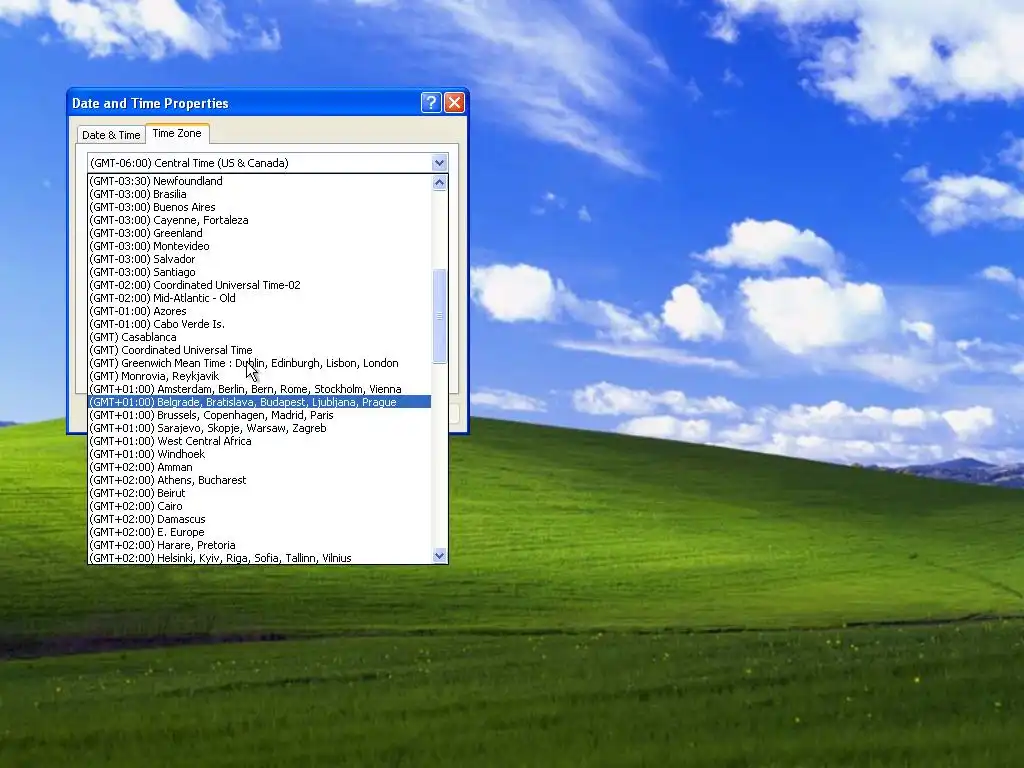Pick (GMT-01:00) Cabo Verde Is.
The width and height of the screenshot is (1024, 768).
(259, 324)
